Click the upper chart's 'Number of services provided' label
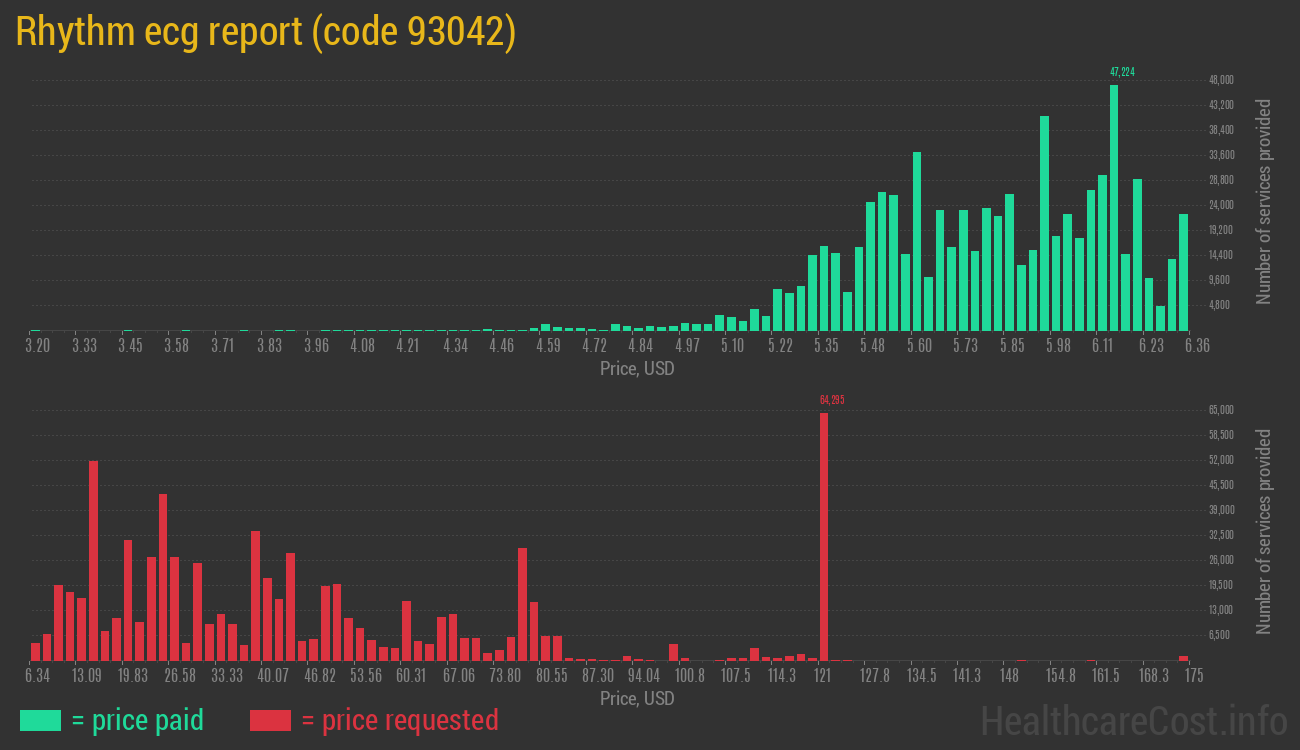 pyautogui.click(x=1264, y=201)
